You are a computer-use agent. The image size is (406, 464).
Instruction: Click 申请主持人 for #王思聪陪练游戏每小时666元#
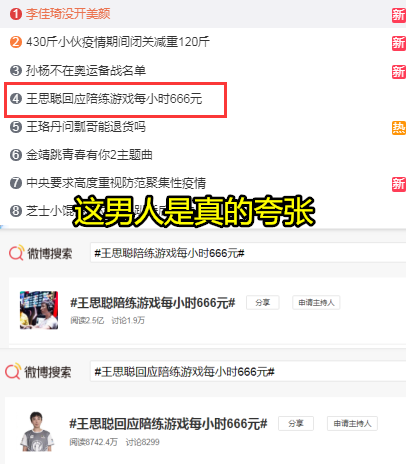[x=316, y=302]
